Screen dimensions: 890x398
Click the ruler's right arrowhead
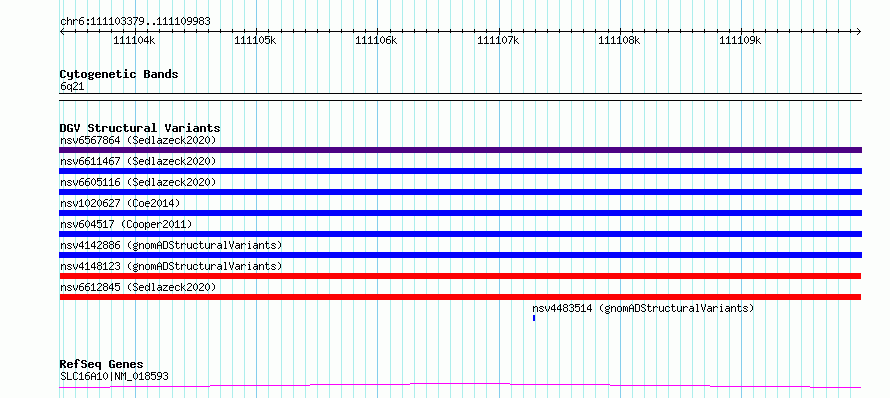[x=859, y=31]
